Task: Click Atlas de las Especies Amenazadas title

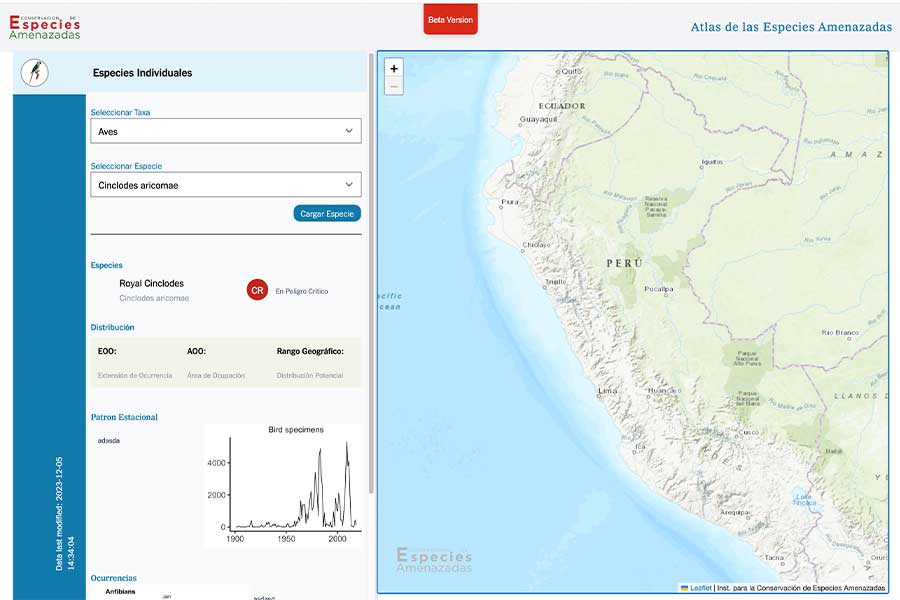Action: (791, 27)
